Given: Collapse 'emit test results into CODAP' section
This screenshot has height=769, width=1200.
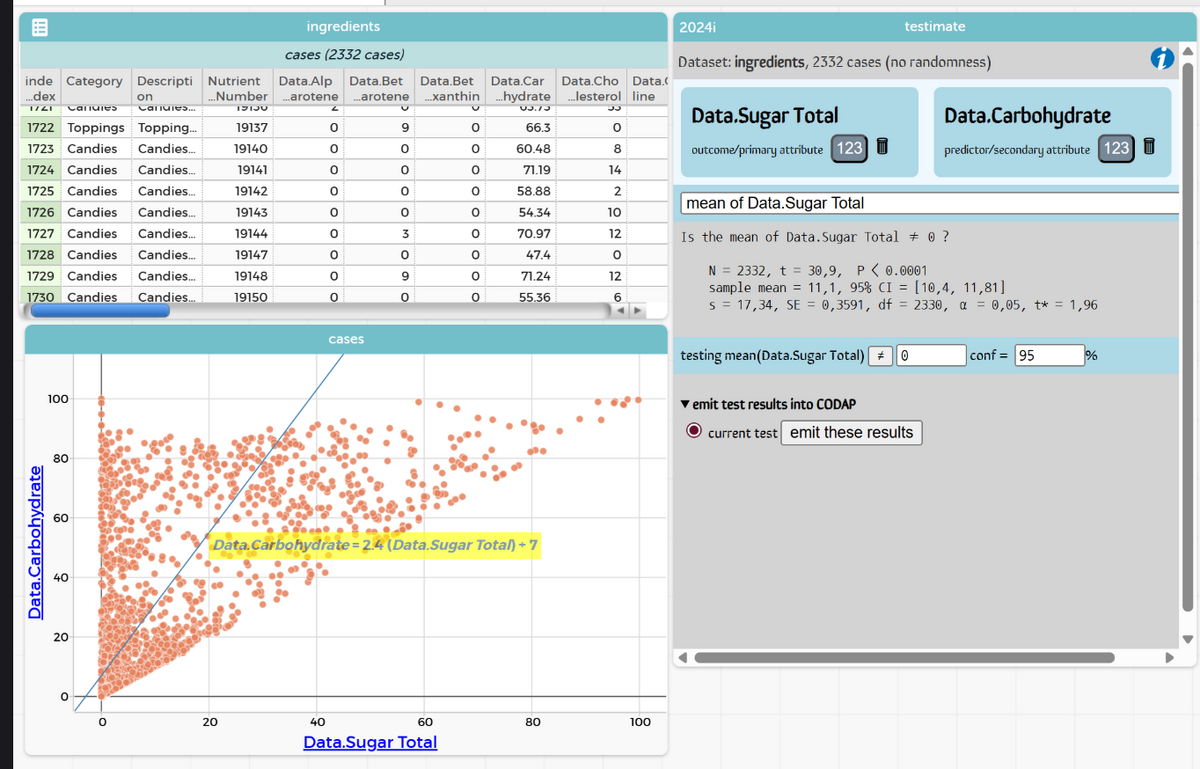Looking at the screenshot, I should click(x=684, y=405).
